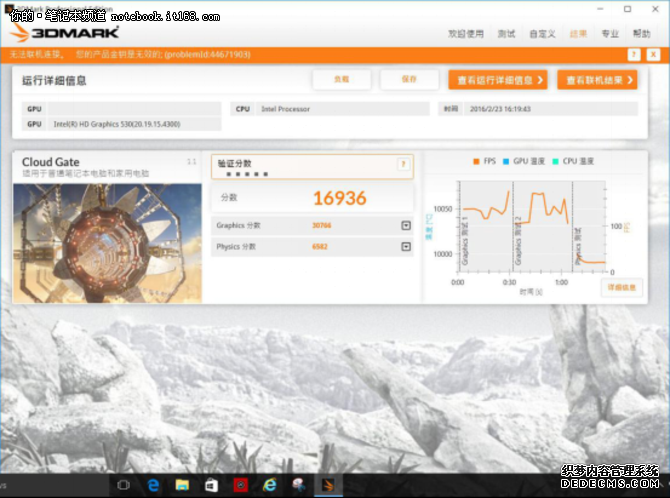The image size is (670, 498).
Task: Click the 保存 save button
Action: click(409, 80)
